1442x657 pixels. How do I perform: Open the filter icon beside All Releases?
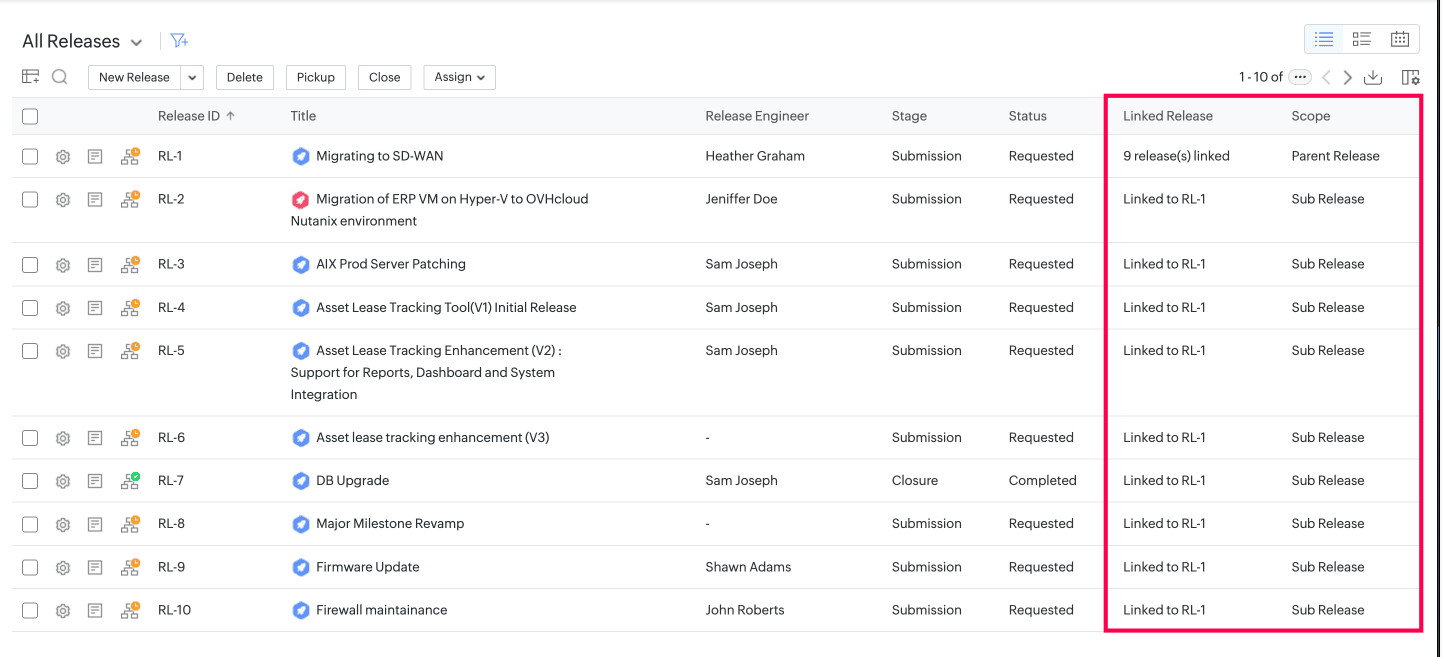179,40
